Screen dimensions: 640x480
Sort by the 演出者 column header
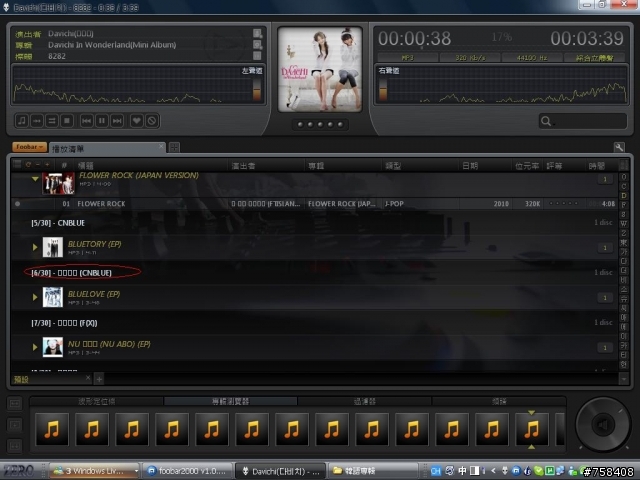[243, 166]
